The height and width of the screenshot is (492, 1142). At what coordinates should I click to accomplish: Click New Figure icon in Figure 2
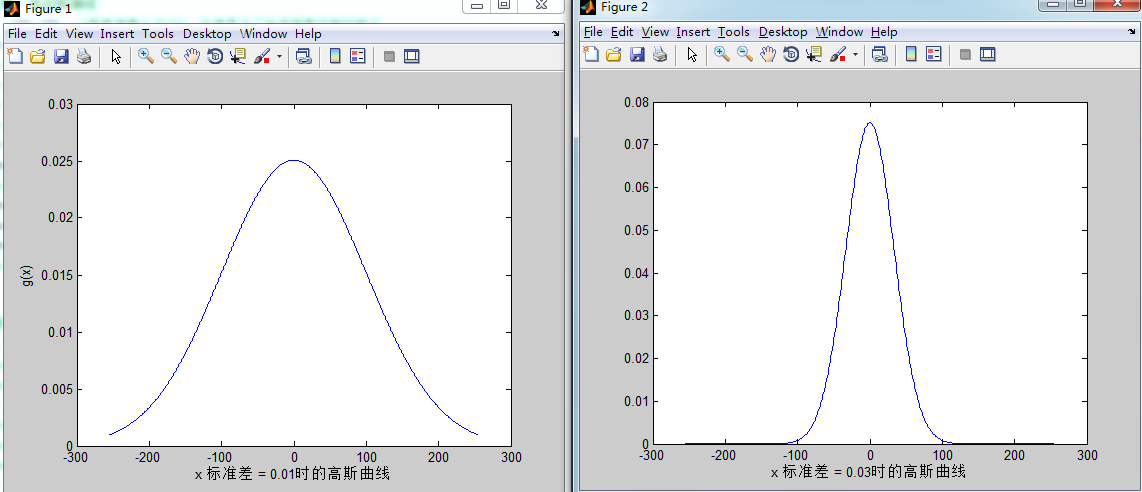[591, 55]
